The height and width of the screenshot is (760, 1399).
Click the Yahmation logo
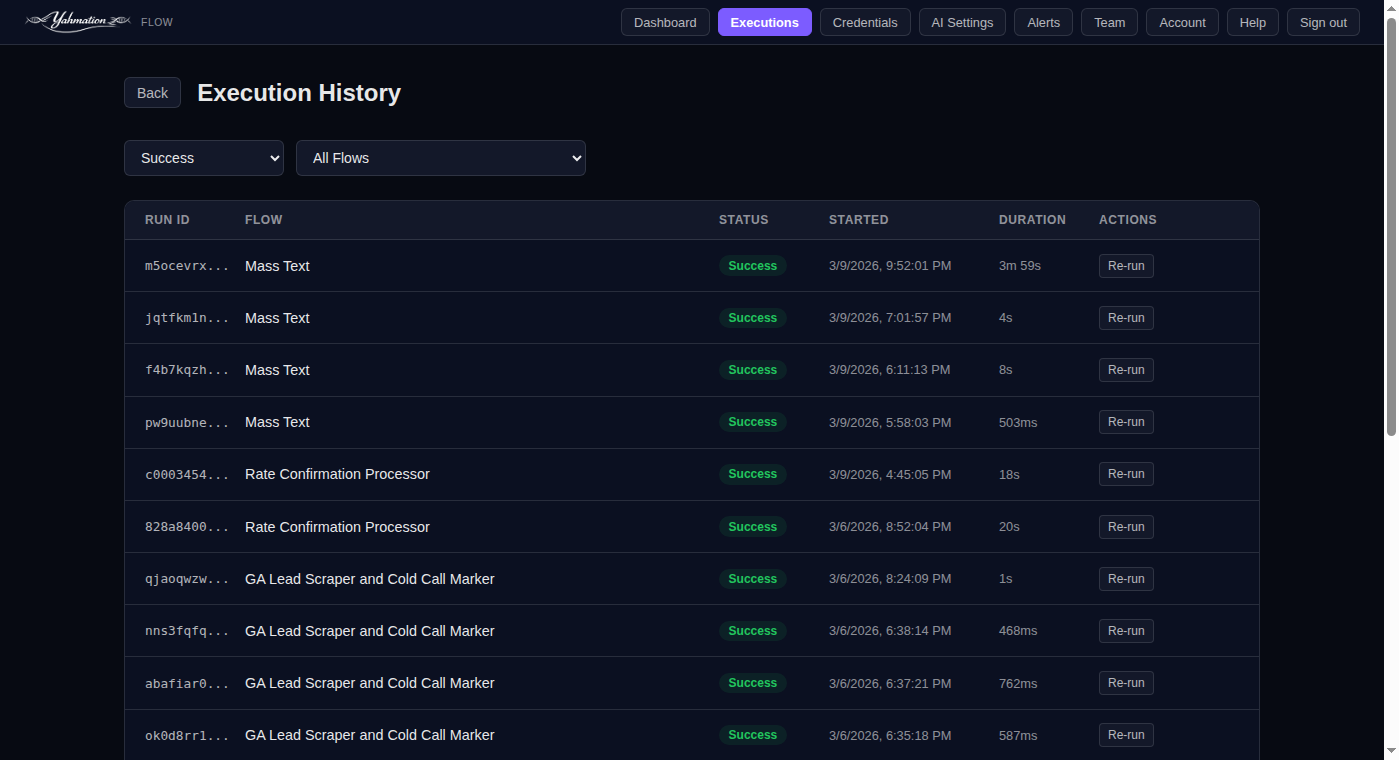tap(79, 21)
